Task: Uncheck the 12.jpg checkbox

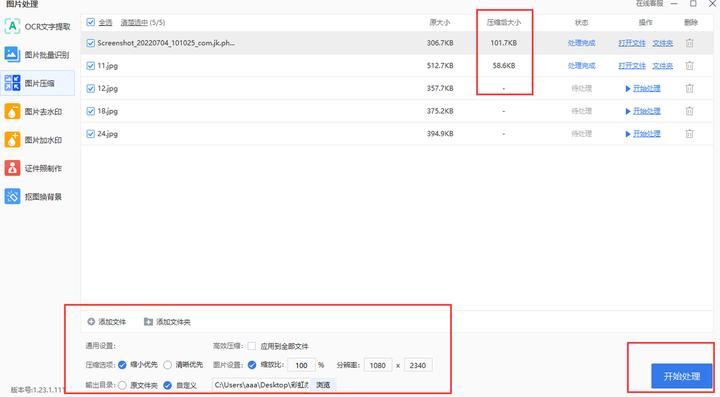Action: [90, 88]
